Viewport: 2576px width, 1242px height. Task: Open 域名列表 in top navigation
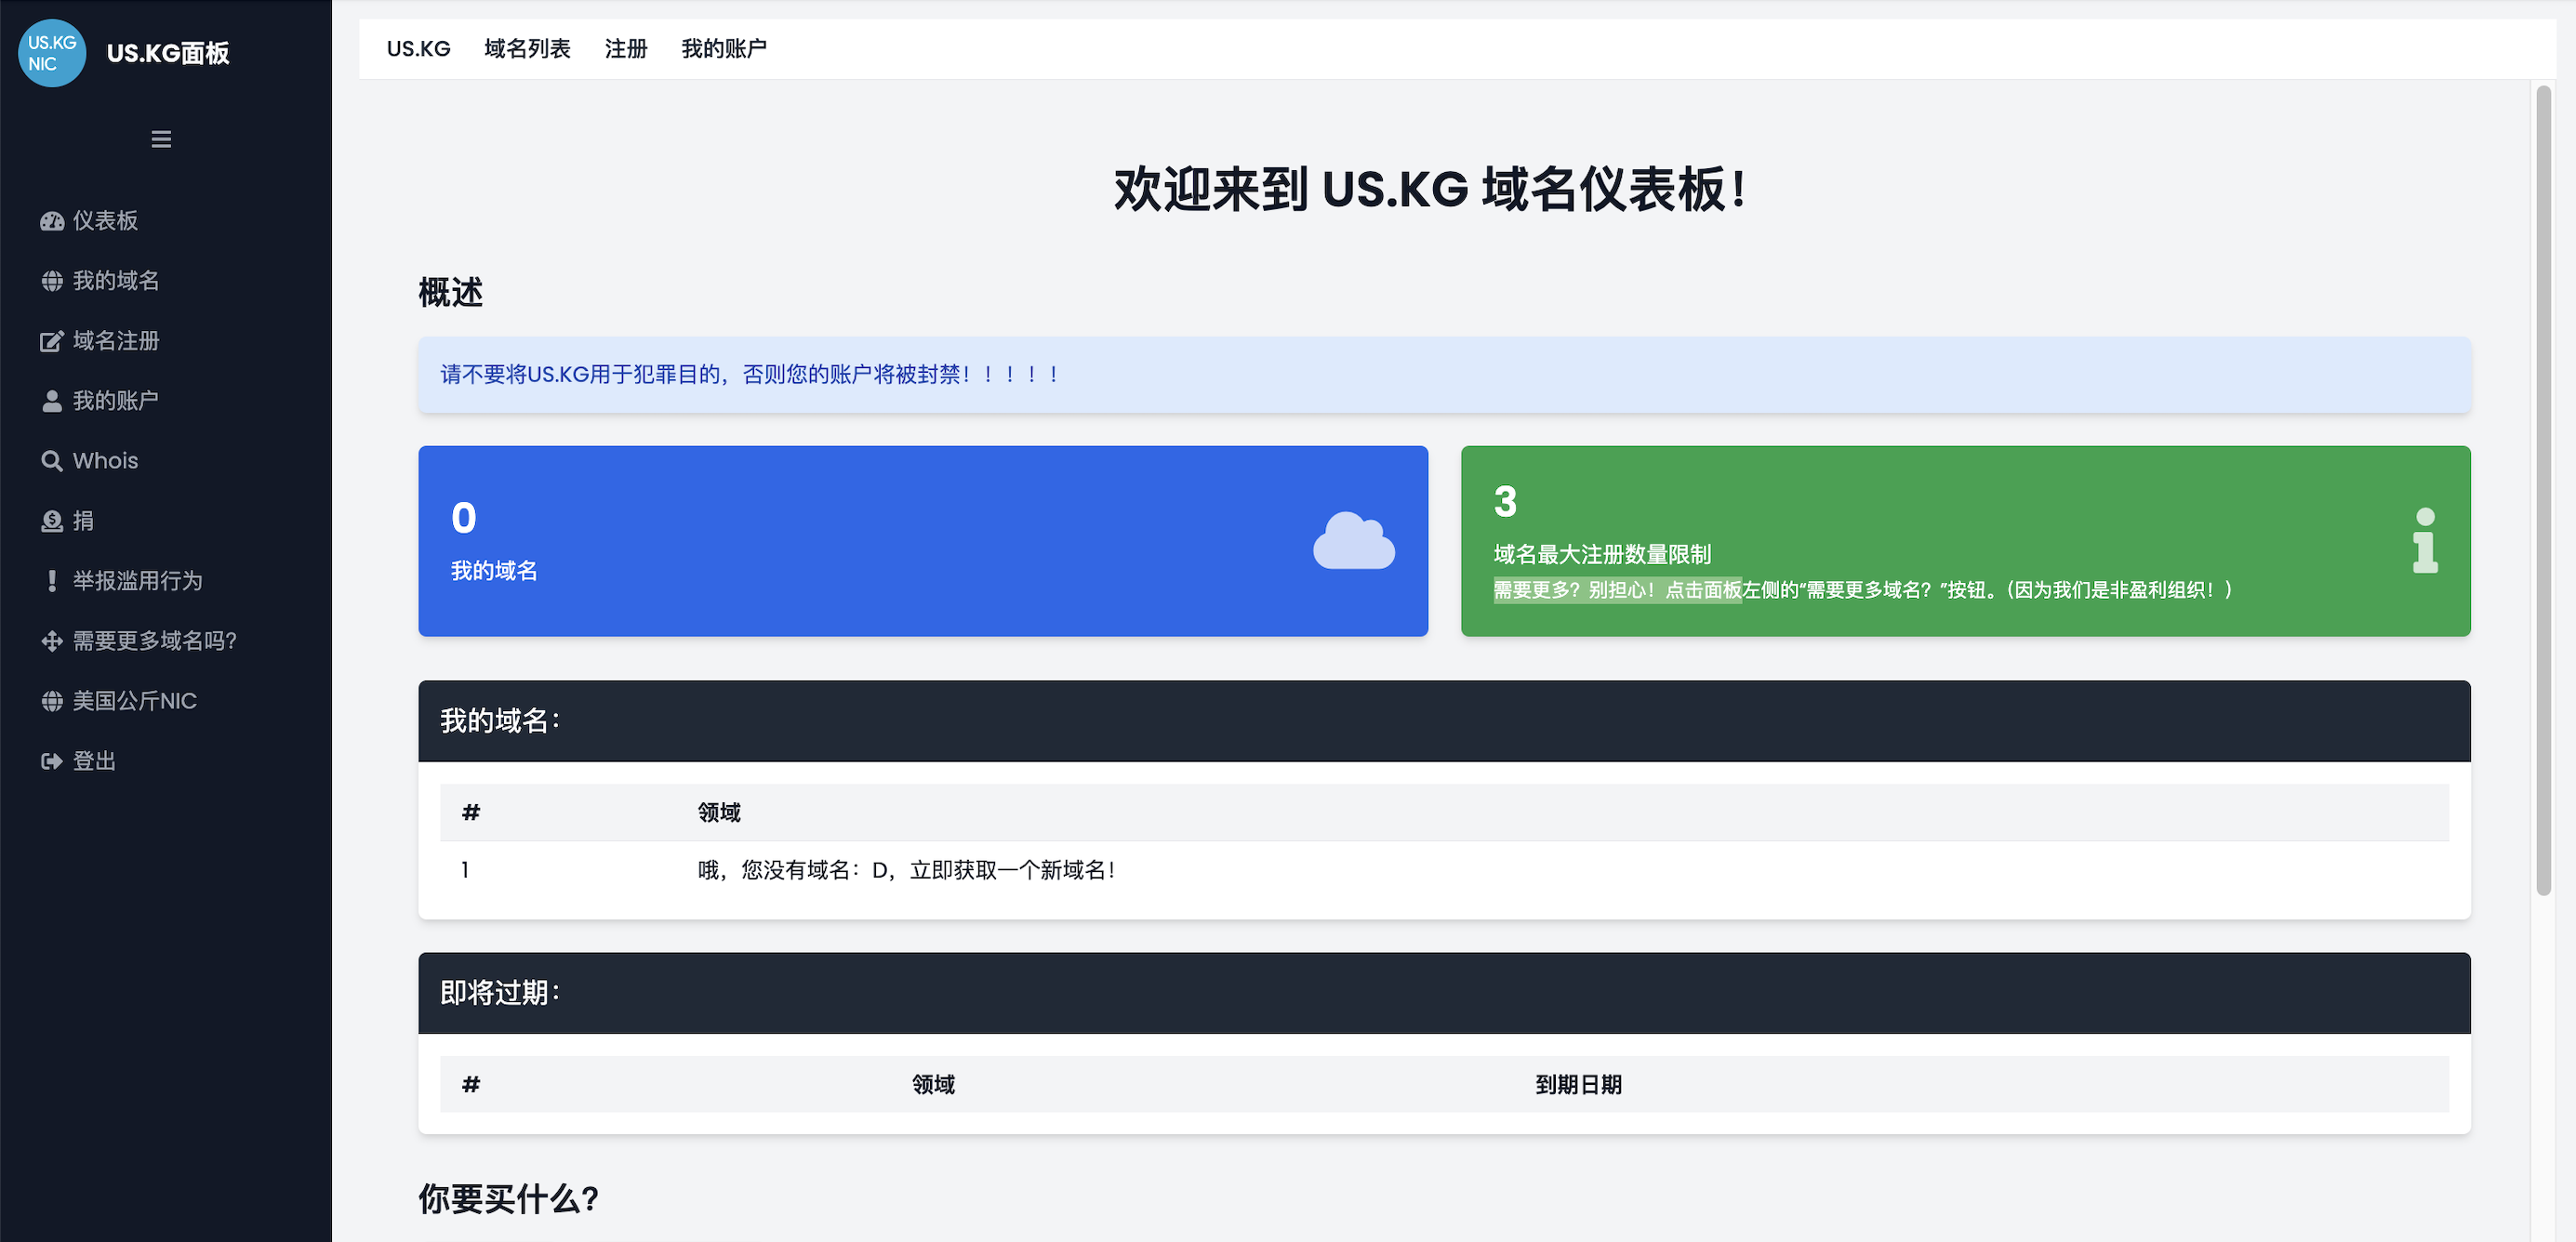(527, 49)
